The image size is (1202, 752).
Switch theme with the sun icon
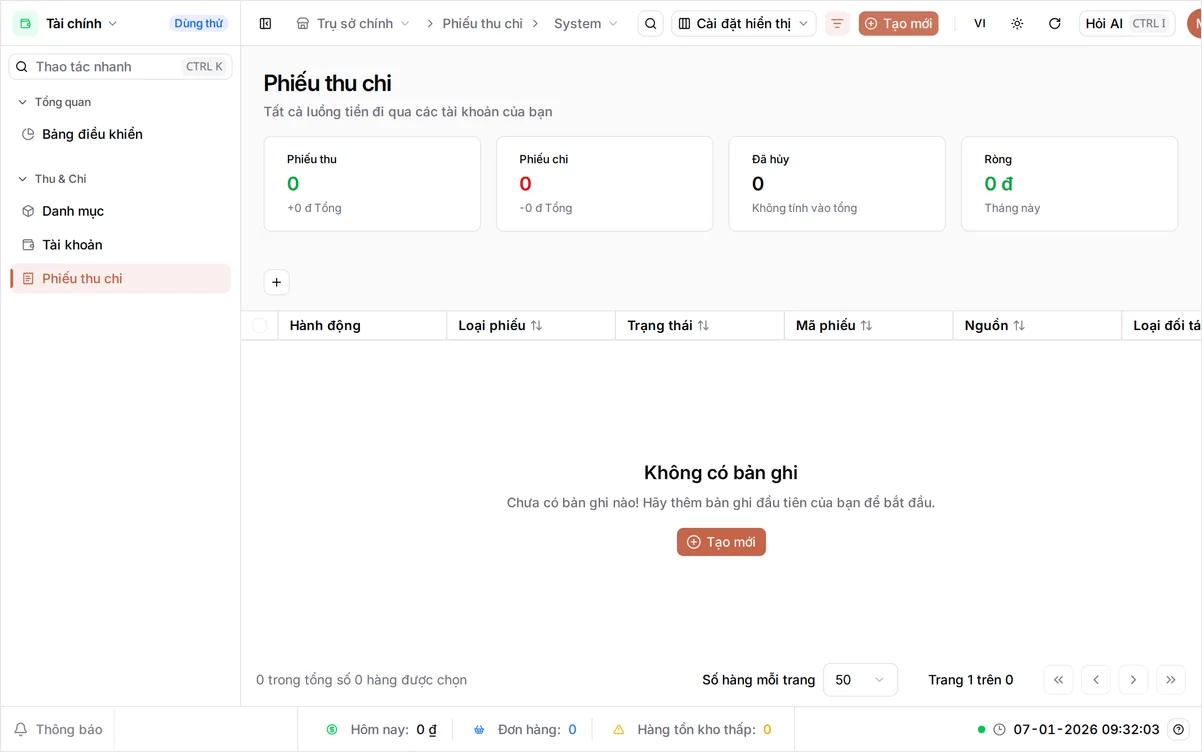click(1017, 23)
